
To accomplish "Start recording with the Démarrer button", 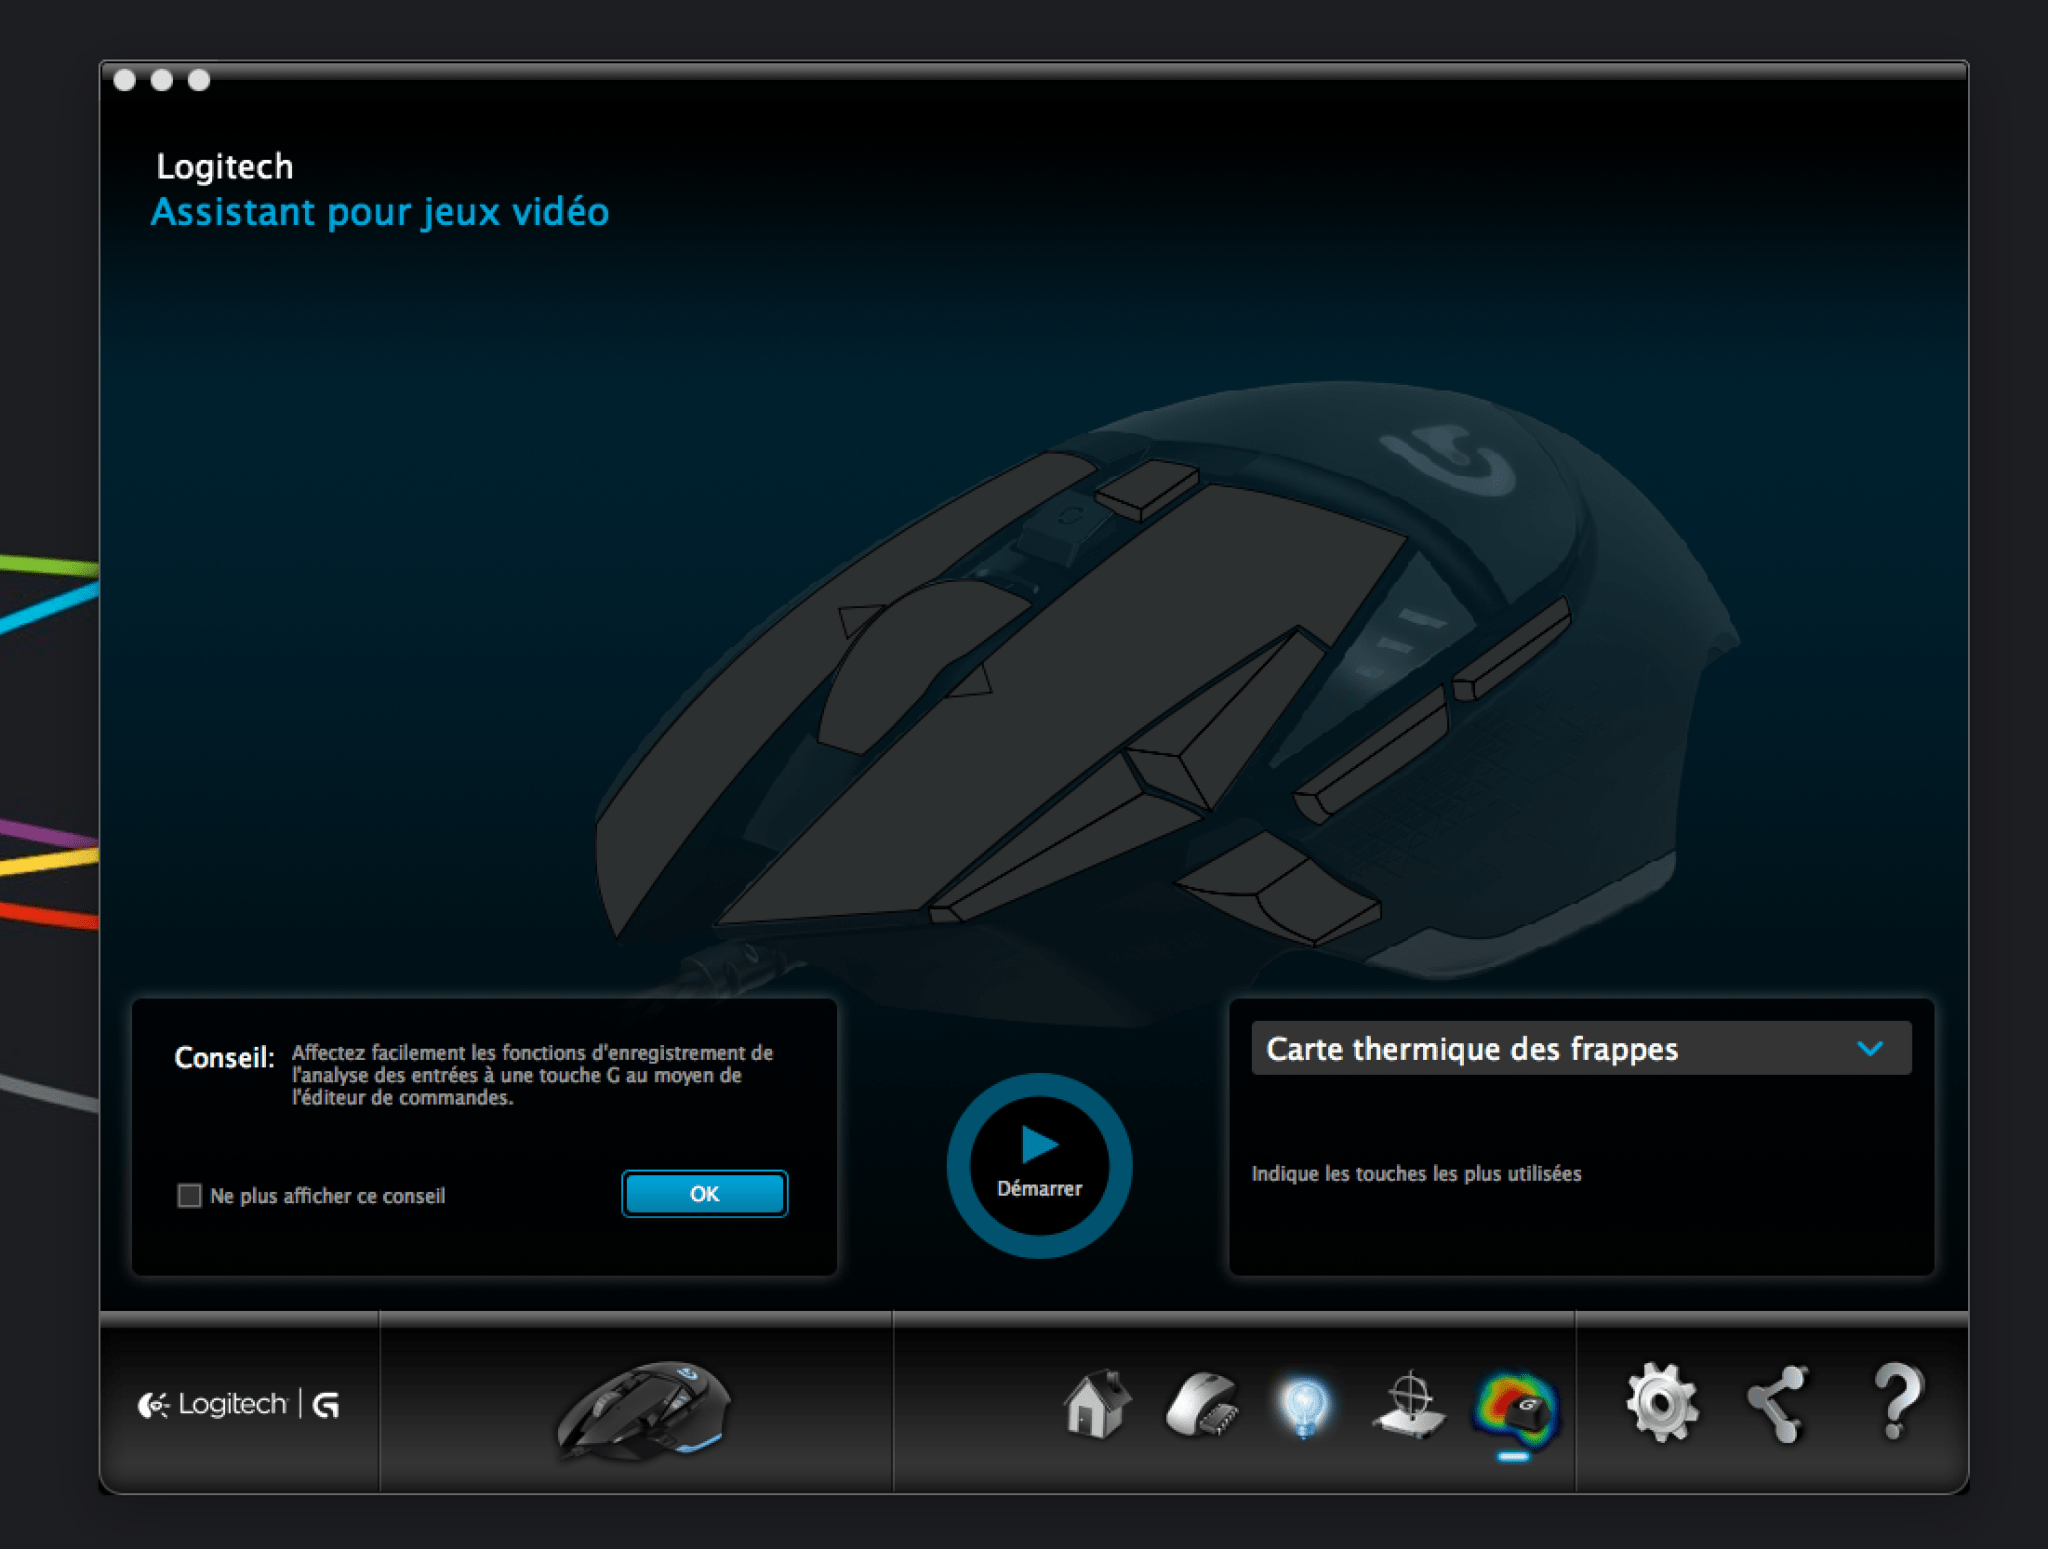I will (x=1039, y=1165).
